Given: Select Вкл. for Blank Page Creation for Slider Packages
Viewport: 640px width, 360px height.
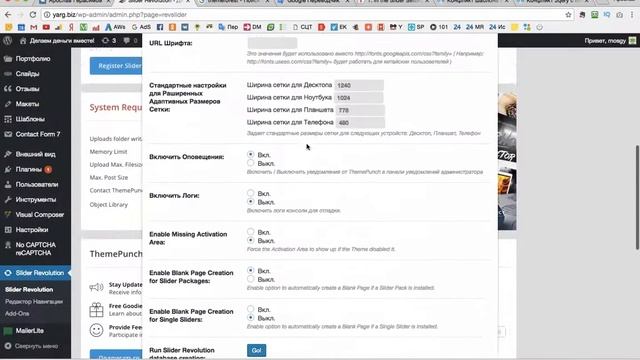Looking at the screenshot, I should pyautogui.click(x=250, y=270).
